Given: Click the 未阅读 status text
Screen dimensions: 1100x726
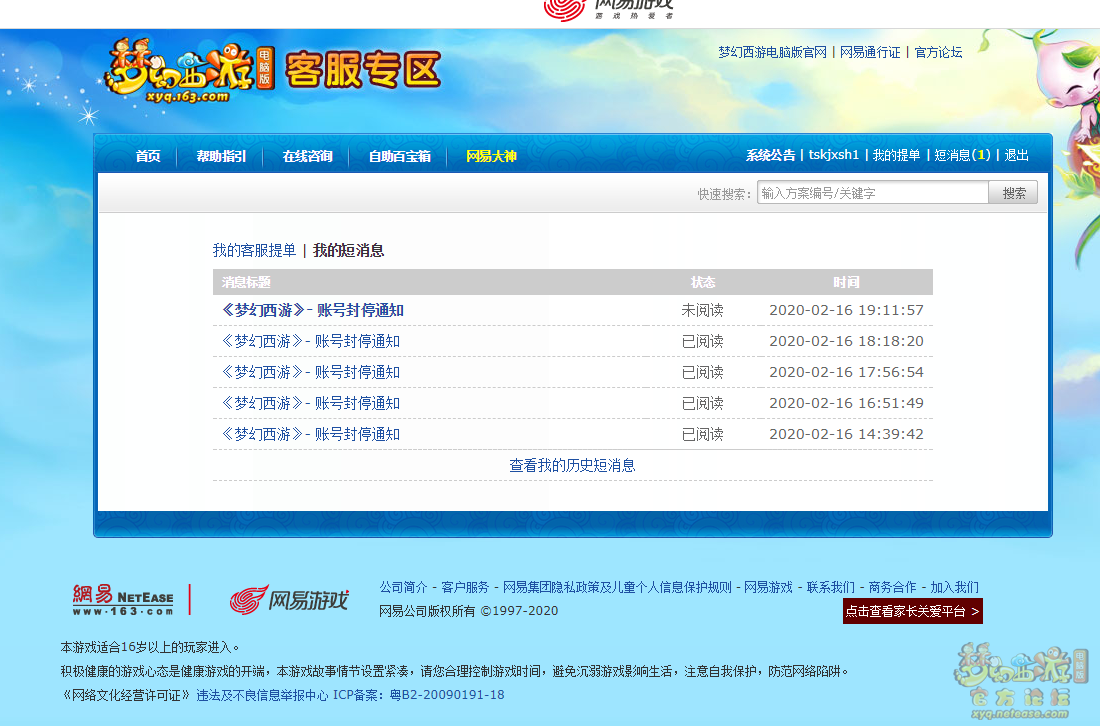Looking at the screenshot, I should [x=702, y=310].
